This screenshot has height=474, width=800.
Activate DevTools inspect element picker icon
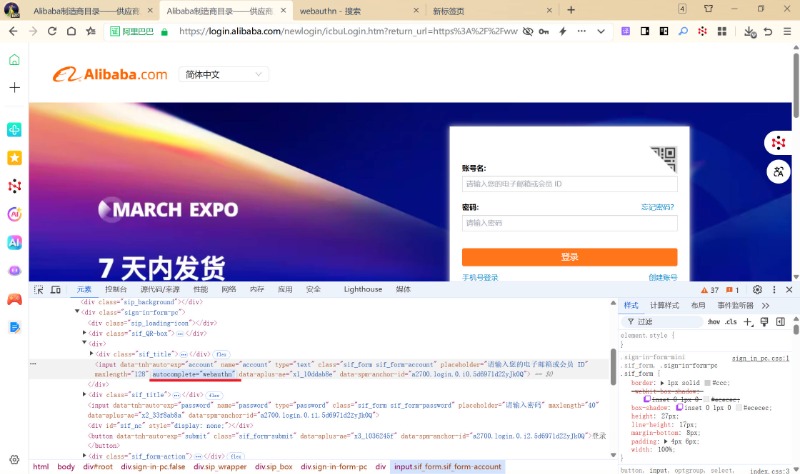[39, 289]
